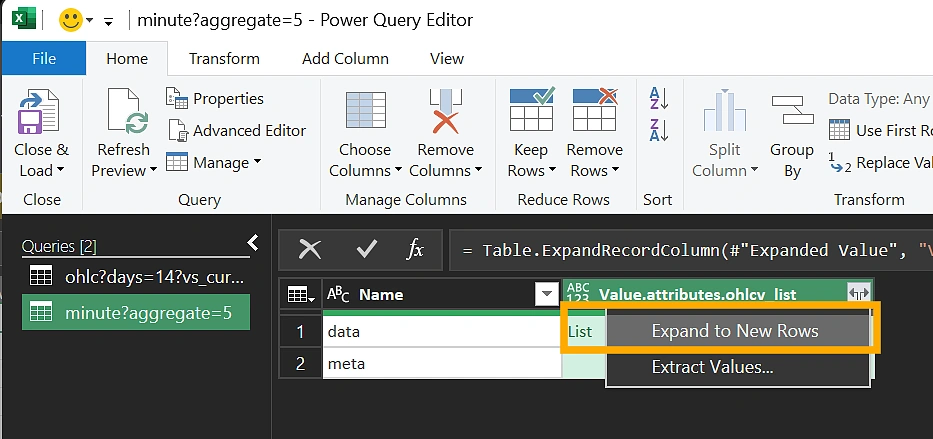Collapse the Queries pane with the chevron
933x439 pixels.
pos(253,243)
